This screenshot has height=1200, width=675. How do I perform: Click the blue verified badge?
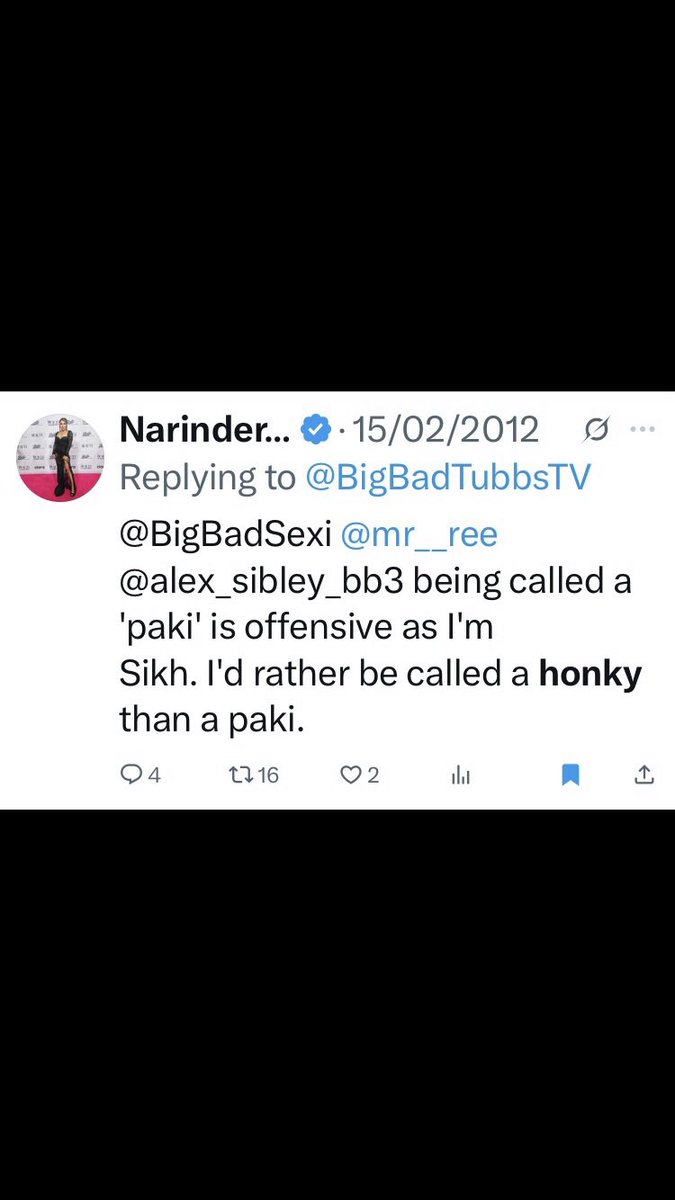click(x=315, y=430)
